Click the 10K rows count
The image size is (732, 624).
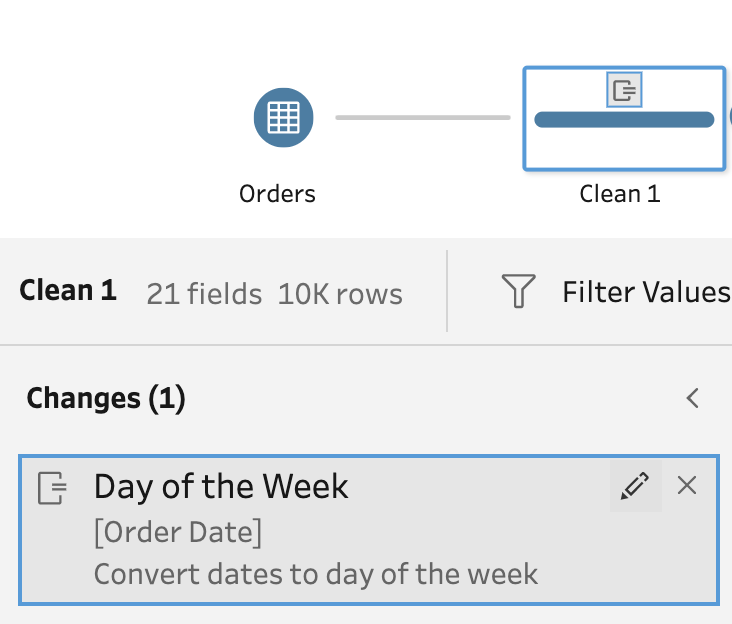point(340,294)
